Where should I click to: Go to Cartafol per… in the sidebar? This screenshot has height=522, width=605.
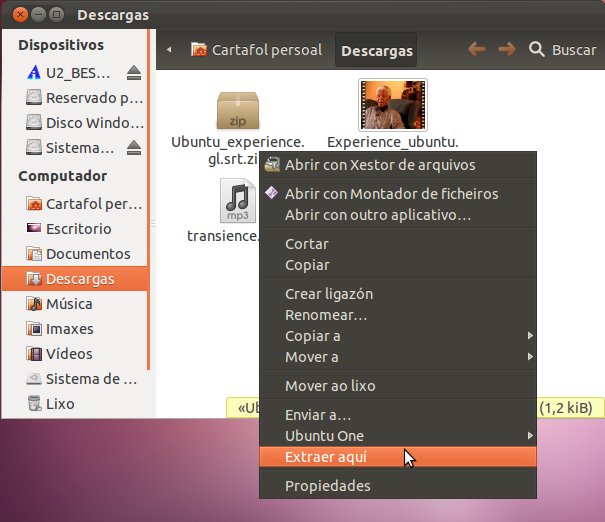point(74,203)
